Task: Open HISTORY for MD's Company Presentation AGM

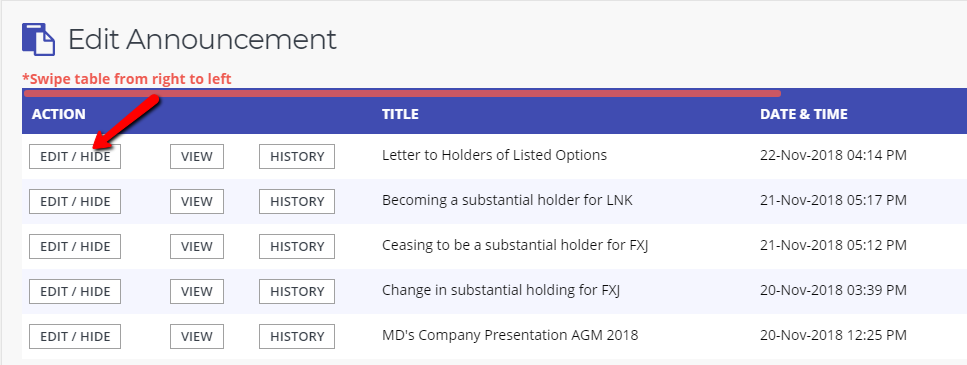Action: click(297, 337)
